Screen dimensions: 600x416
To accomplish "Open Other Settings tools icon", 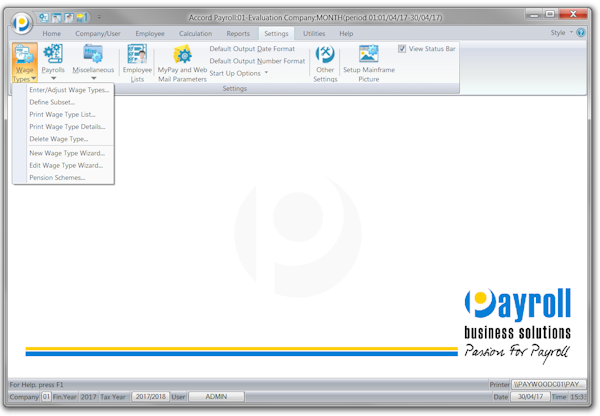I will click(x=325, y=63).
